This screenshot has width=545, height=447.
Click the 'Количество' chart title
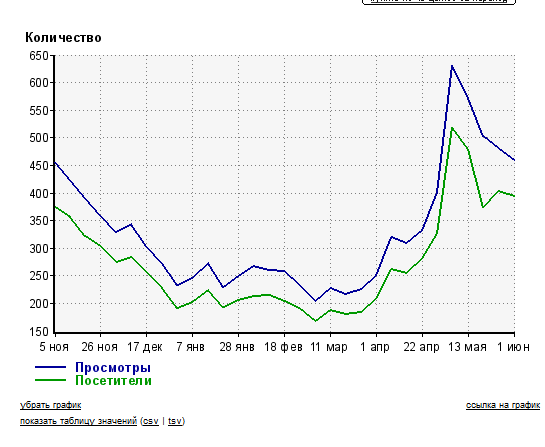63,38
